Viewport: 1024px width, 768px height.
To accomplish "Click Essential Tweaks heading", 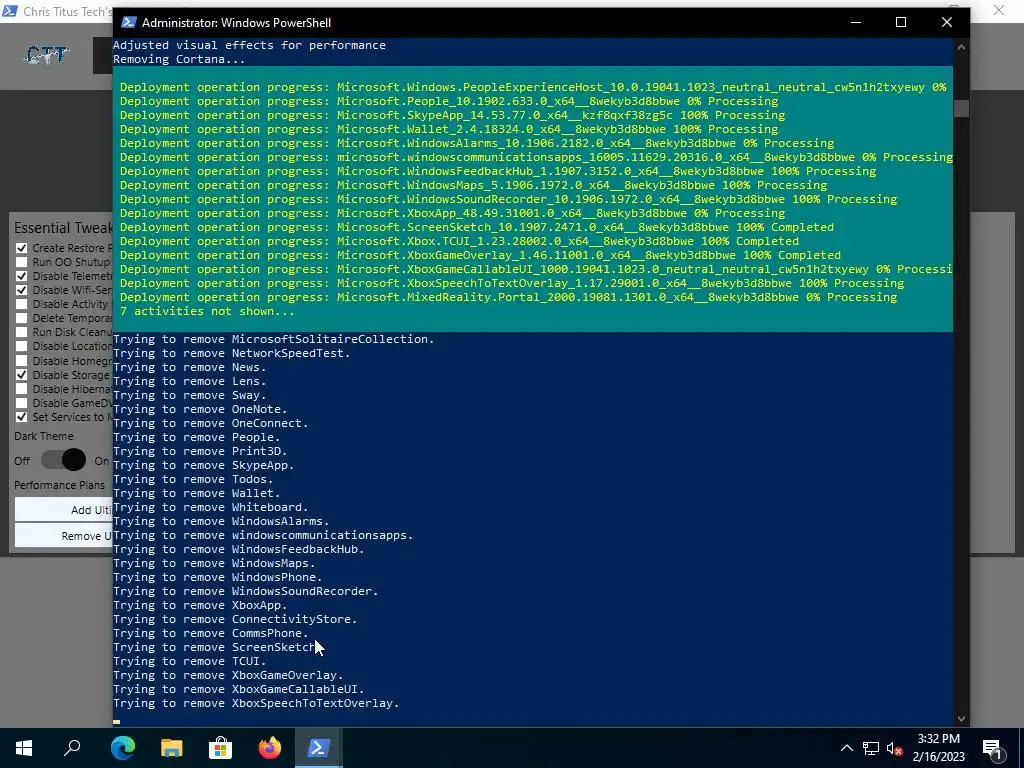I will [63, 228].
